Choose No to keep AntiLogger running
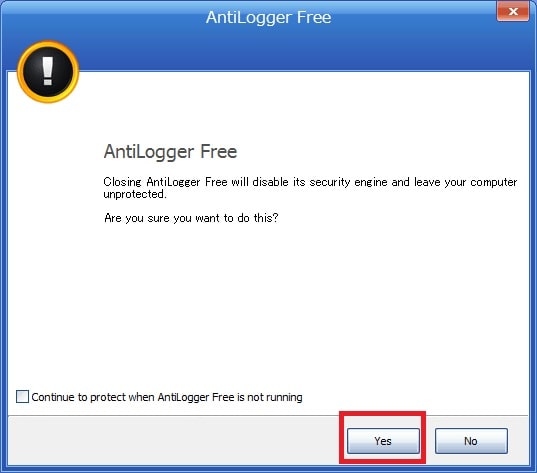This screenshot has height=473, width=537. coord(471,441)
